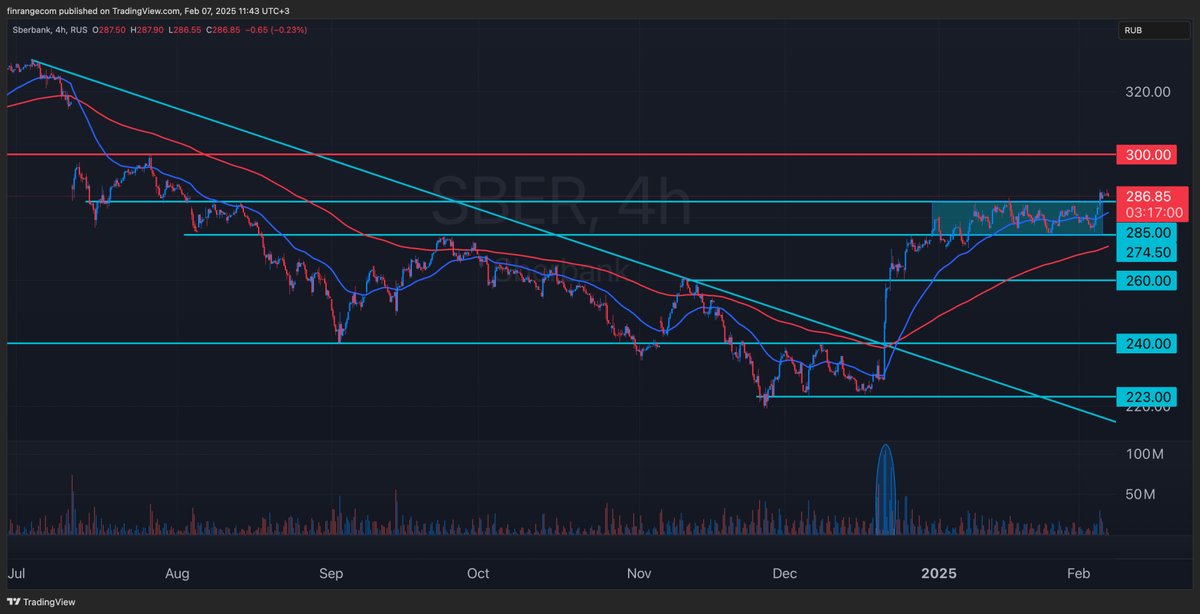This screenshot has width=1200, height=614.
Task: Click the Sep label on time axis
Action: pos(331,574)
